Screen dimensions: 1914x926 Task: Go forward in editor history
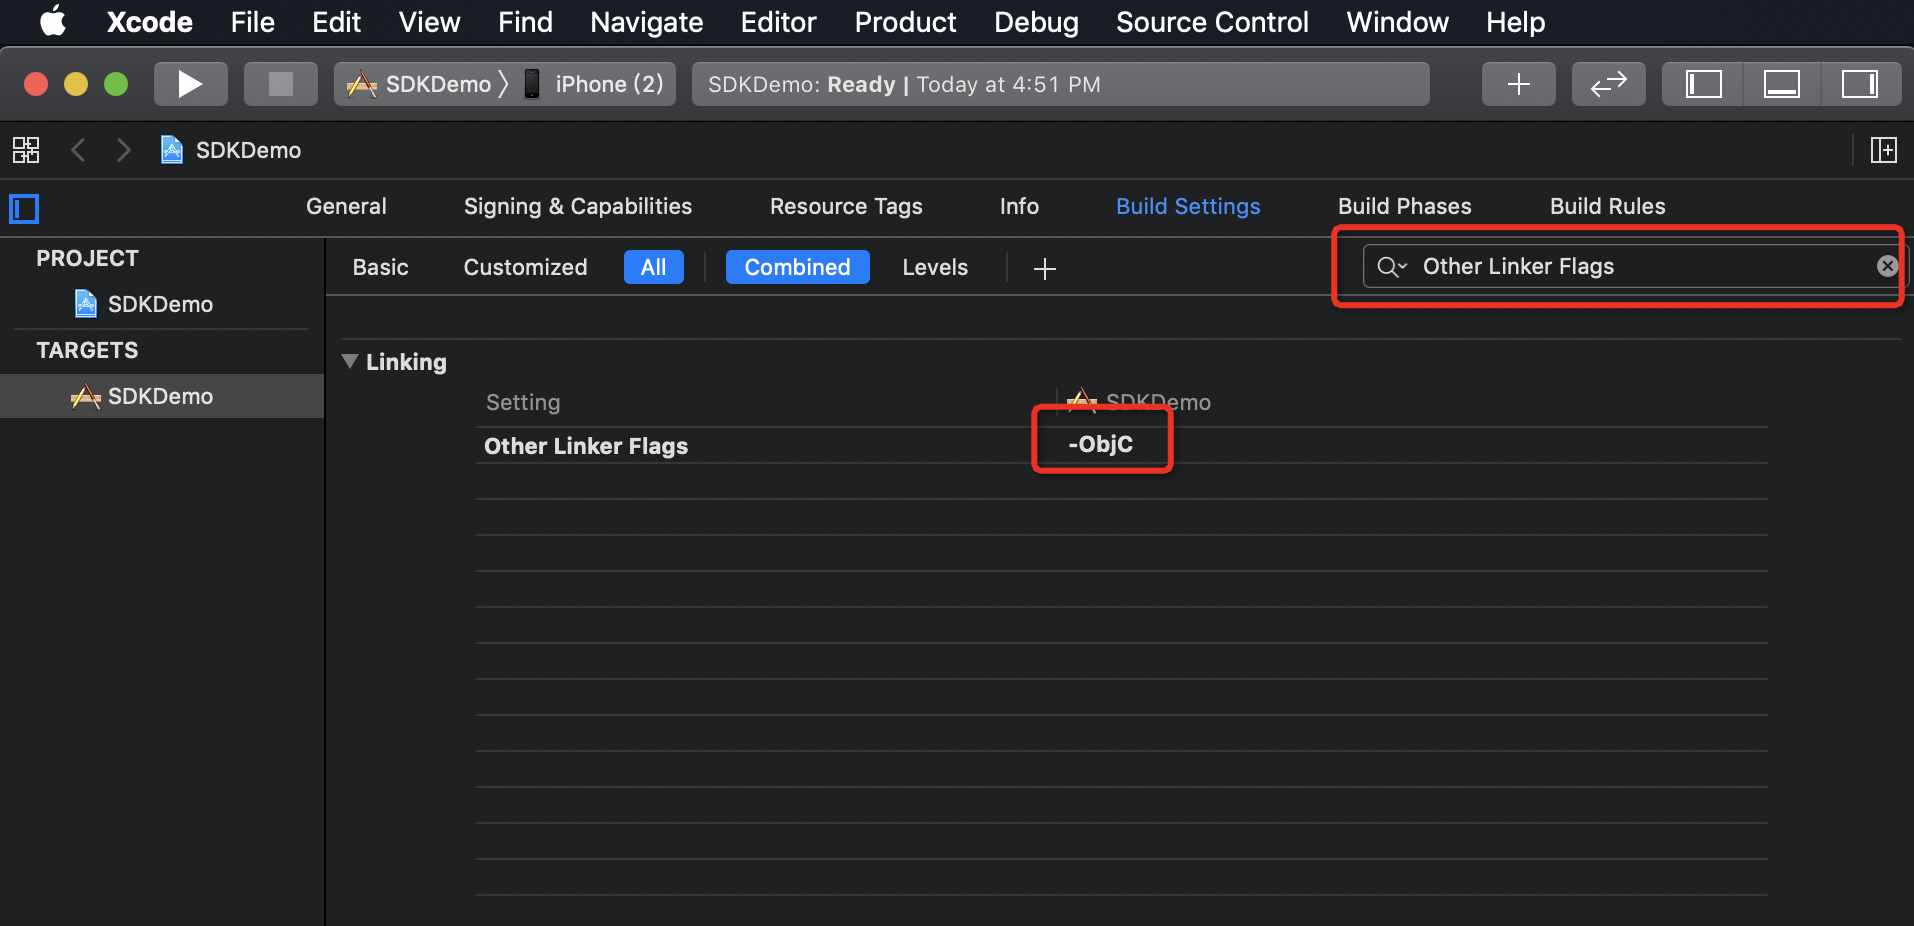[x=123, y=150]
